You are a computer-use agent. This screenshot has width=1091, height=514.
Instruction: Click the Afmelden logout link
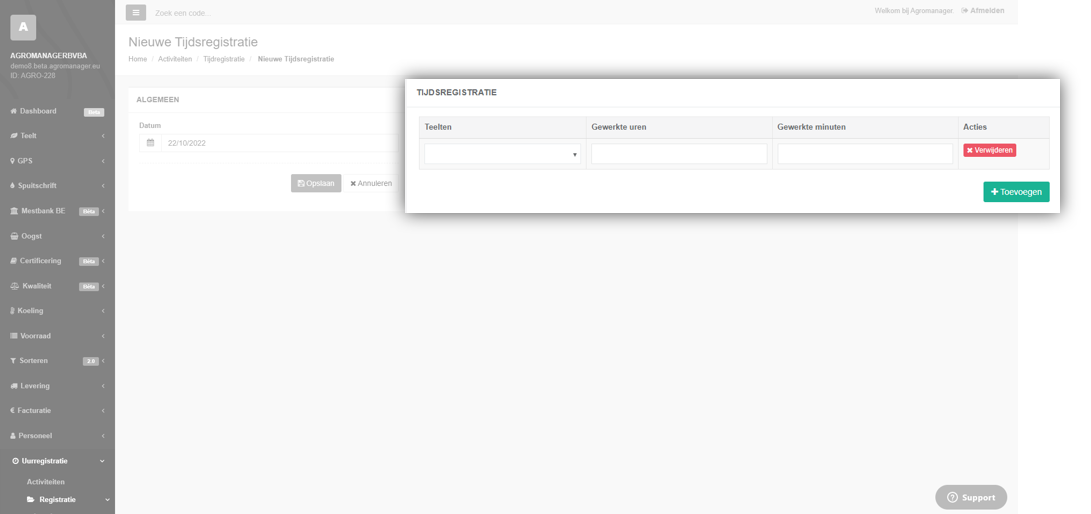[x=982, y=10]
